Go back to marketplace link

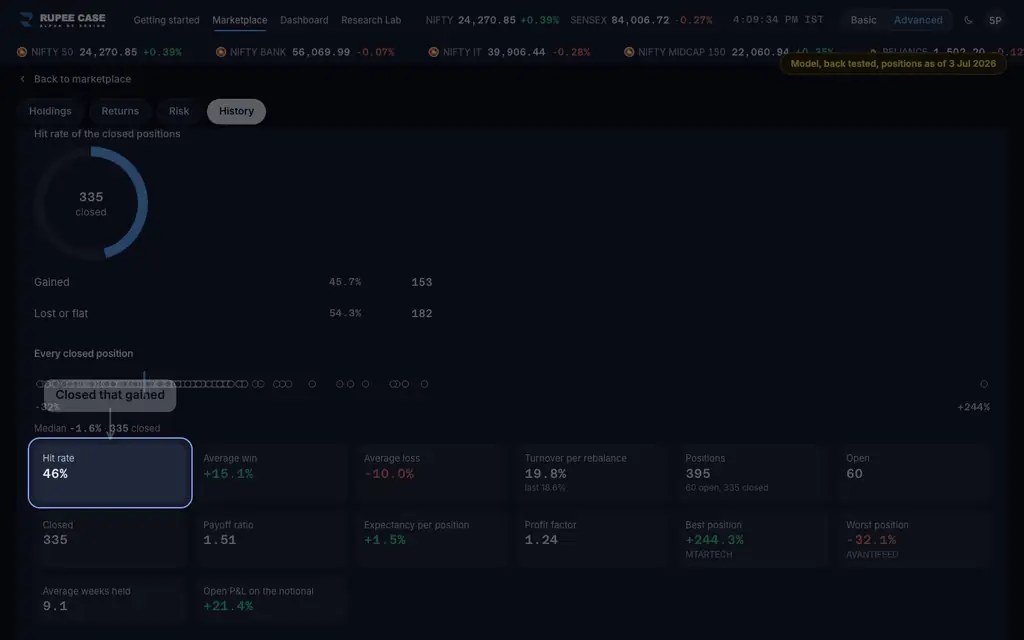click(82, 79)
